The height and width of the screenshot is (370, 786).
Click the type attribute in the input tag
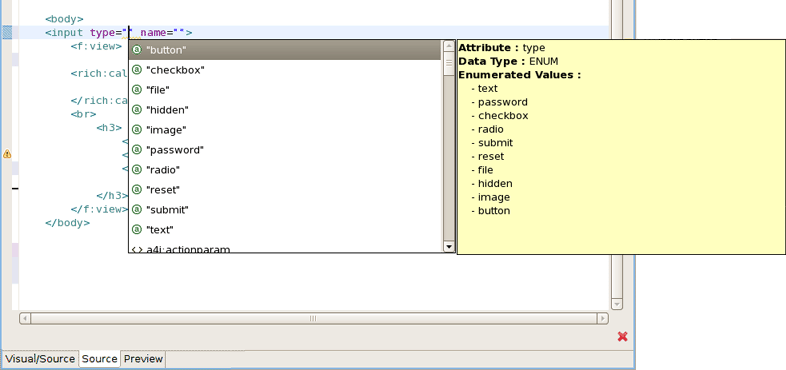tap(102, 33)
